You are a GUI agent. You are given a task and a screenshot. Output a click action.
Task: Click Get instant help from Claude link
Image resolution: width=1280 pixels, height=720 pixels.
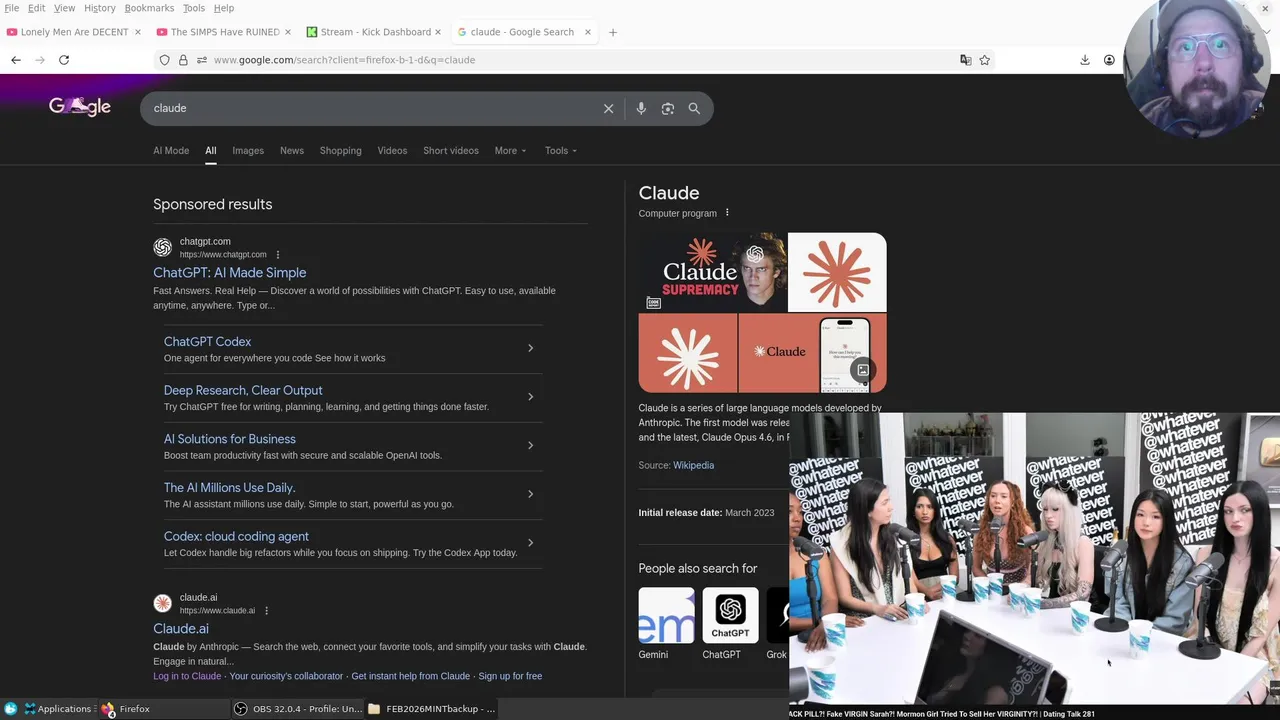coord(410,676)
